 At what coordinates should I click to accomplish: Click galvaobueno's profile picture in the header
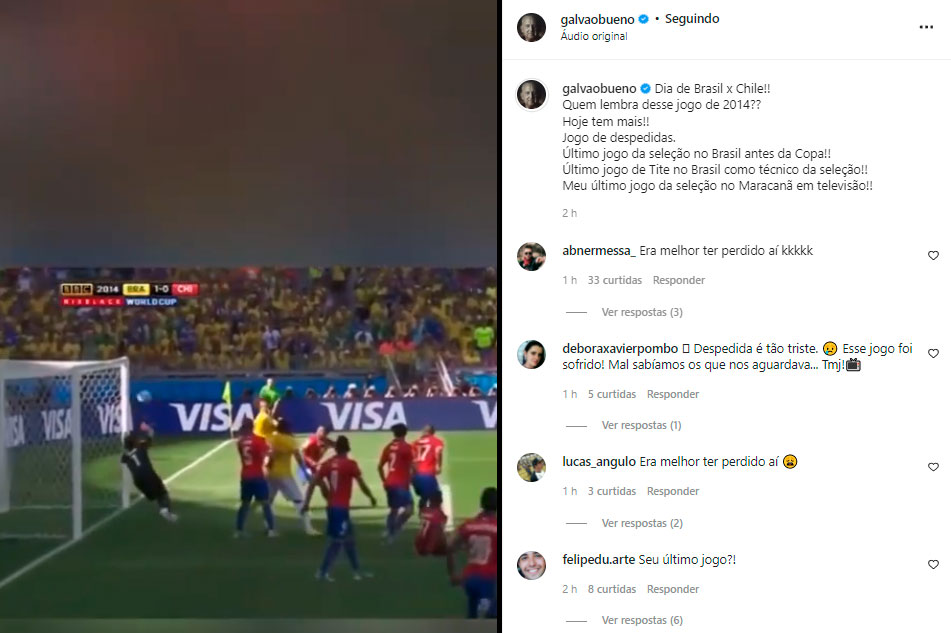[531, 27]
